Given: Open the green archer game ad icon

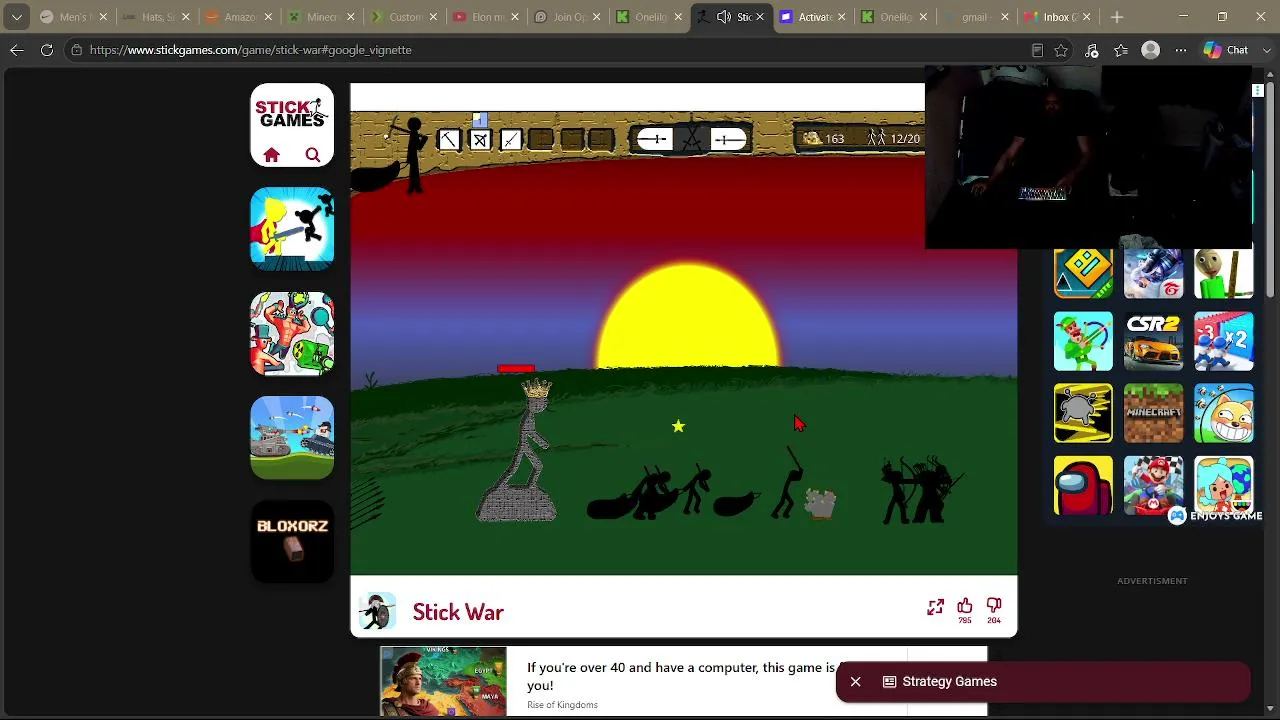Looking at the screenshot, I should [1083, 341].
